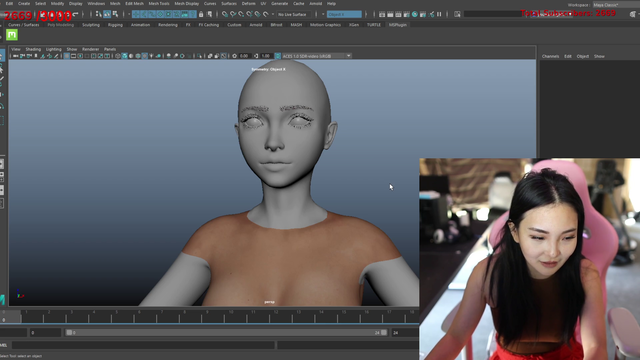Image resolution: width=640 pixels, height=360 pixels.
Task: Click the camera bookmarks icon
Action: click(x=36, y=56)
